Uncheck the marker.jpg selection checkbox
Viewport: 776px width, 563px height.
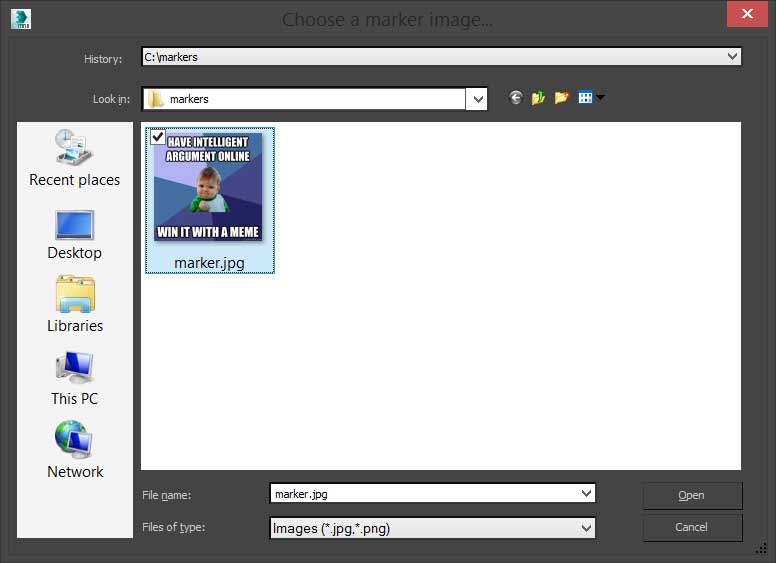pyautogui.click(x=158, y=137)
